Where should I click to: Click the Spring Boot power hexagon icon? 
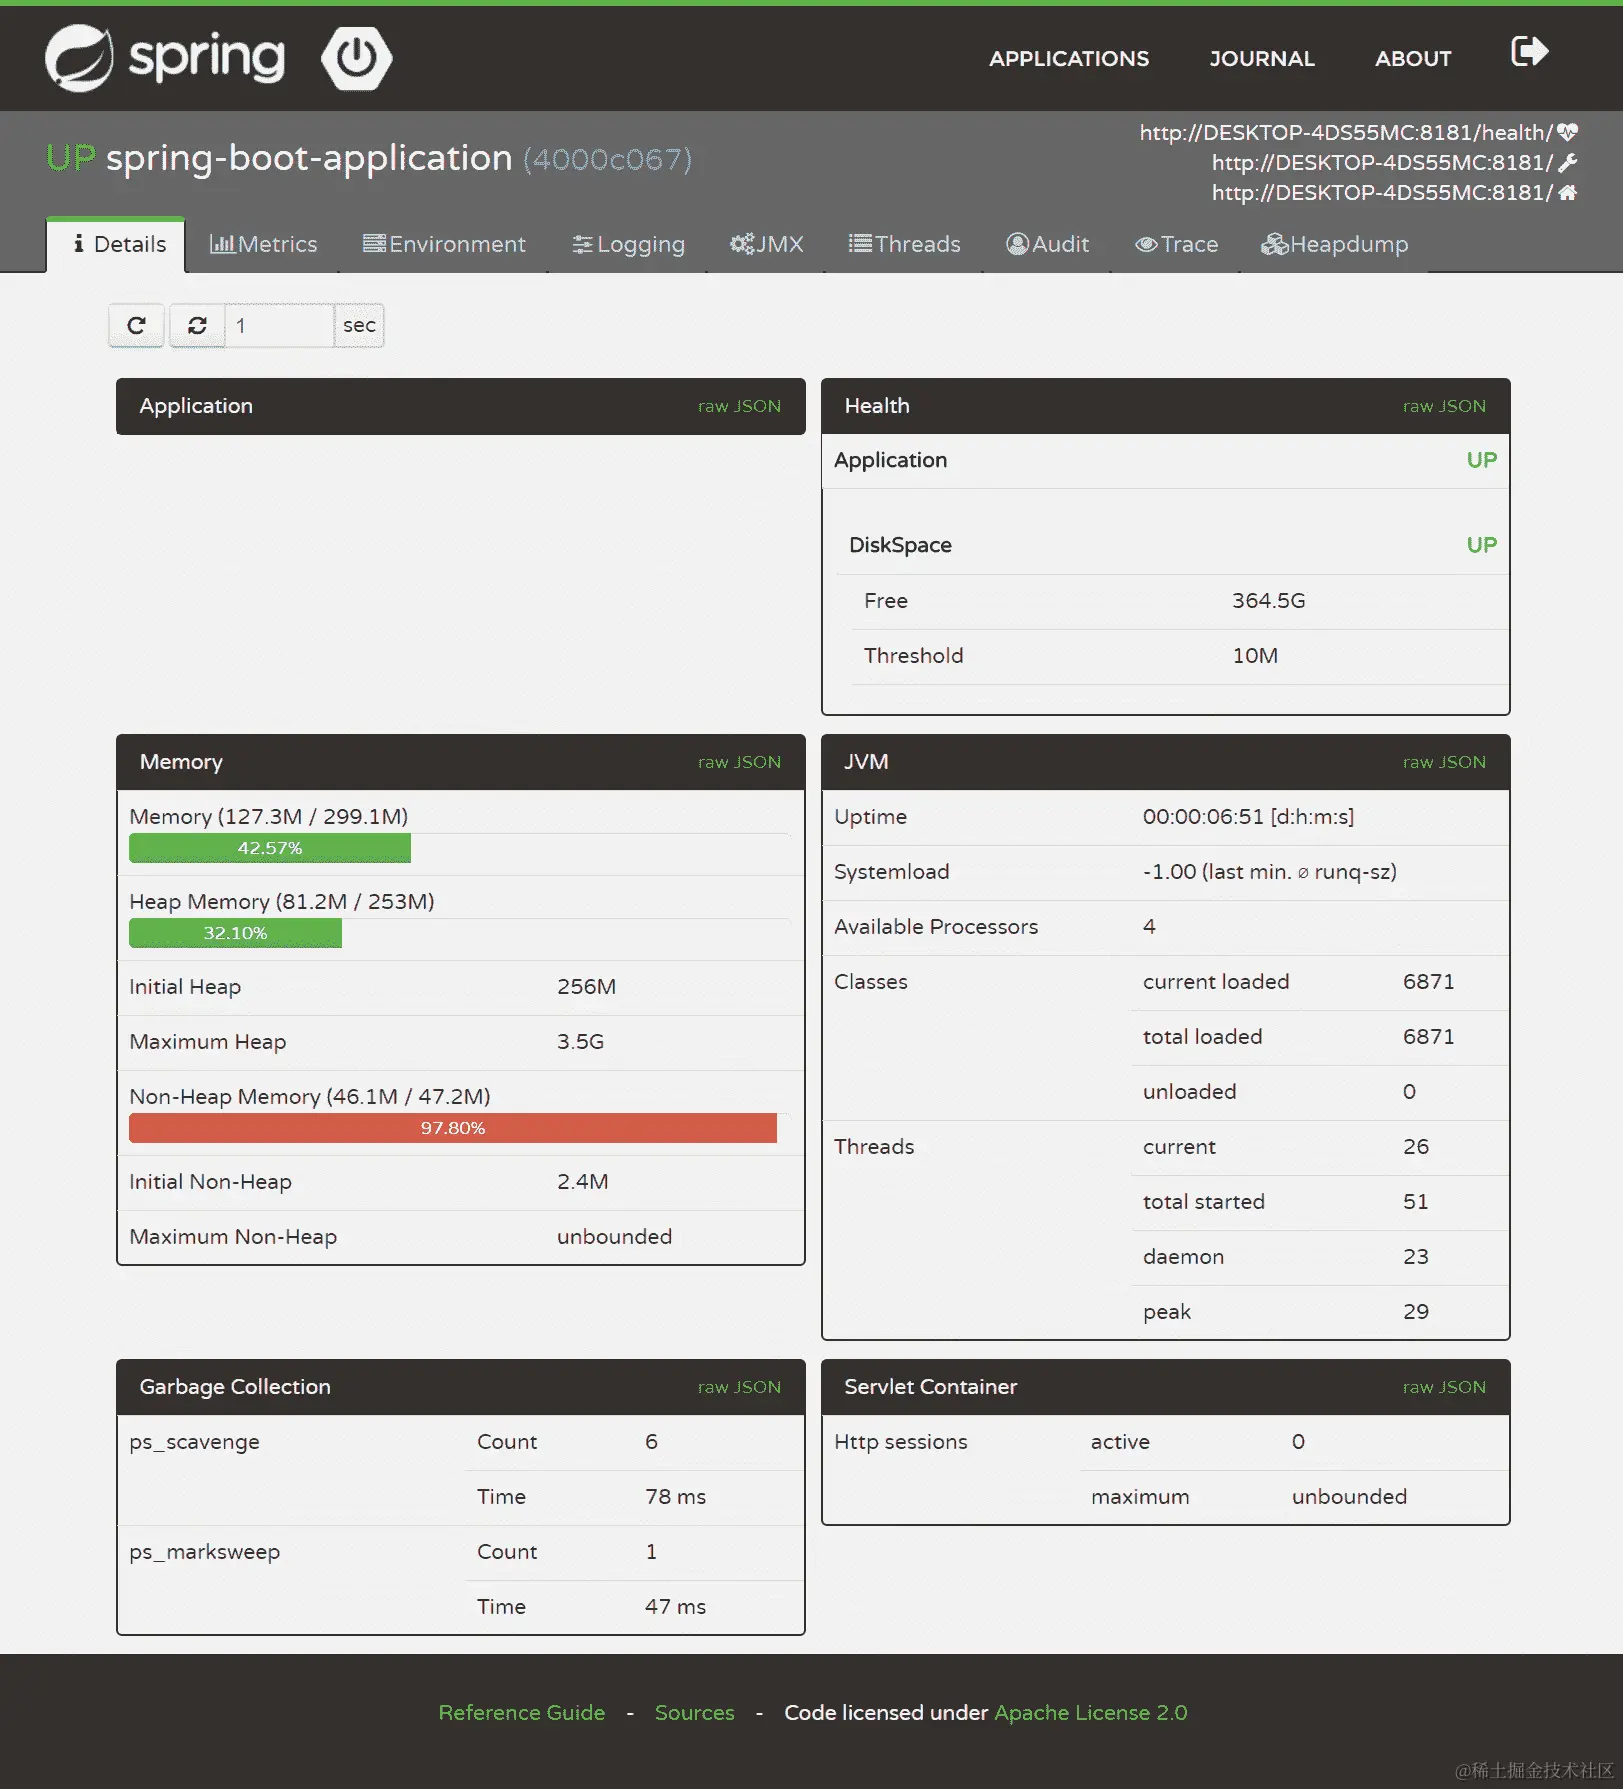[x=356, y=58]
